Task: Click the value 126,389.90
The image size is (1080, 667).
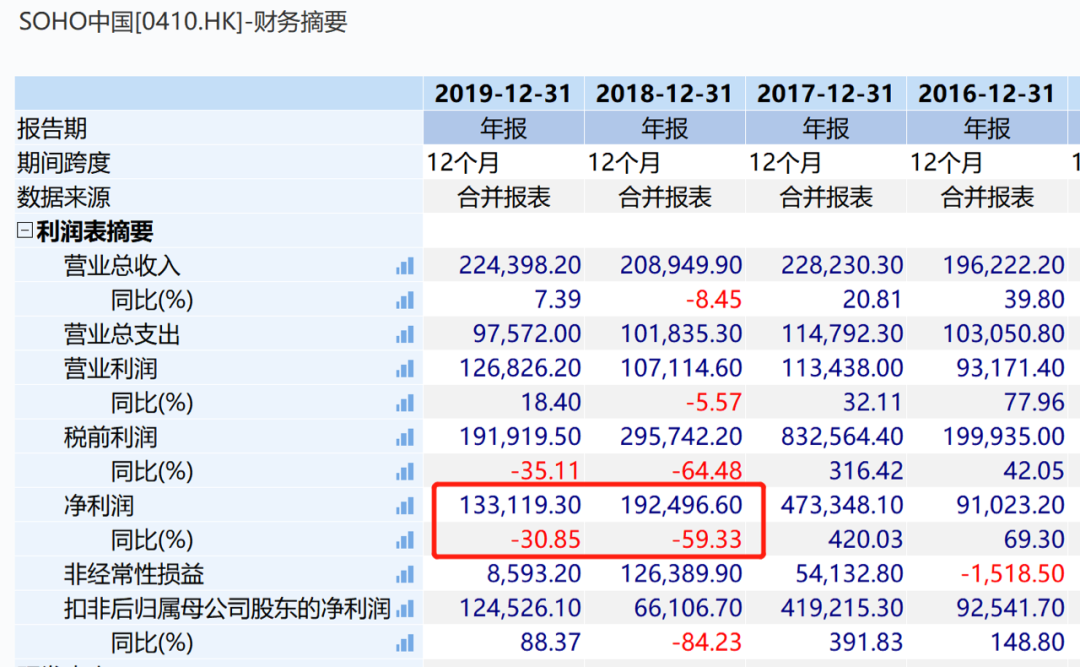Action: [x=681, y=574]
